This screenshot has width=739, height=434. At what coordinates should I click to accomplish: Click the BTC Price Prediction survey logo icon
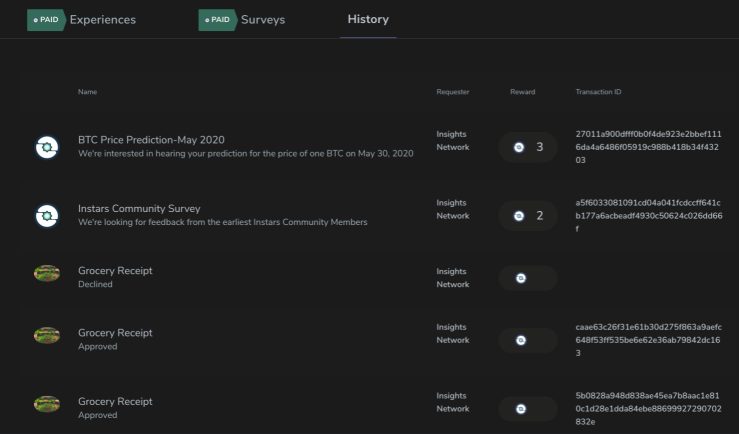47,147
